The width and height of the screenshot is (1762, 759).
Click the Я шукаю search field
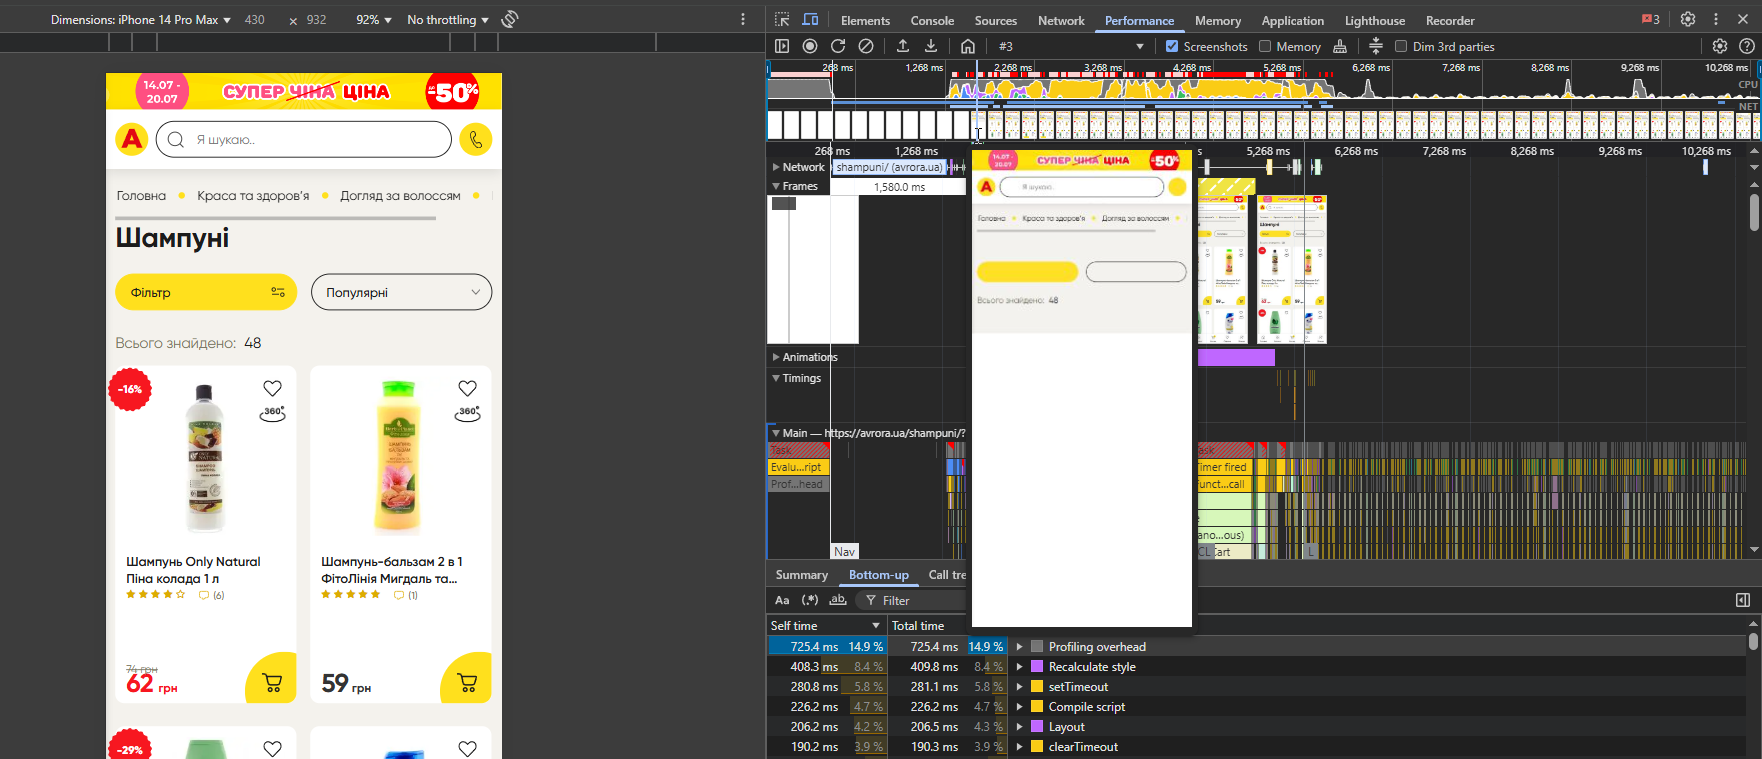click(x=304, y=140)
